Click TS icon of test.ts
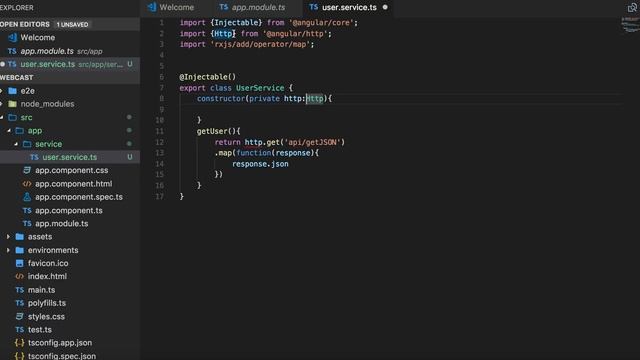This screenshot has width=640, height=360. coord(20,330)
